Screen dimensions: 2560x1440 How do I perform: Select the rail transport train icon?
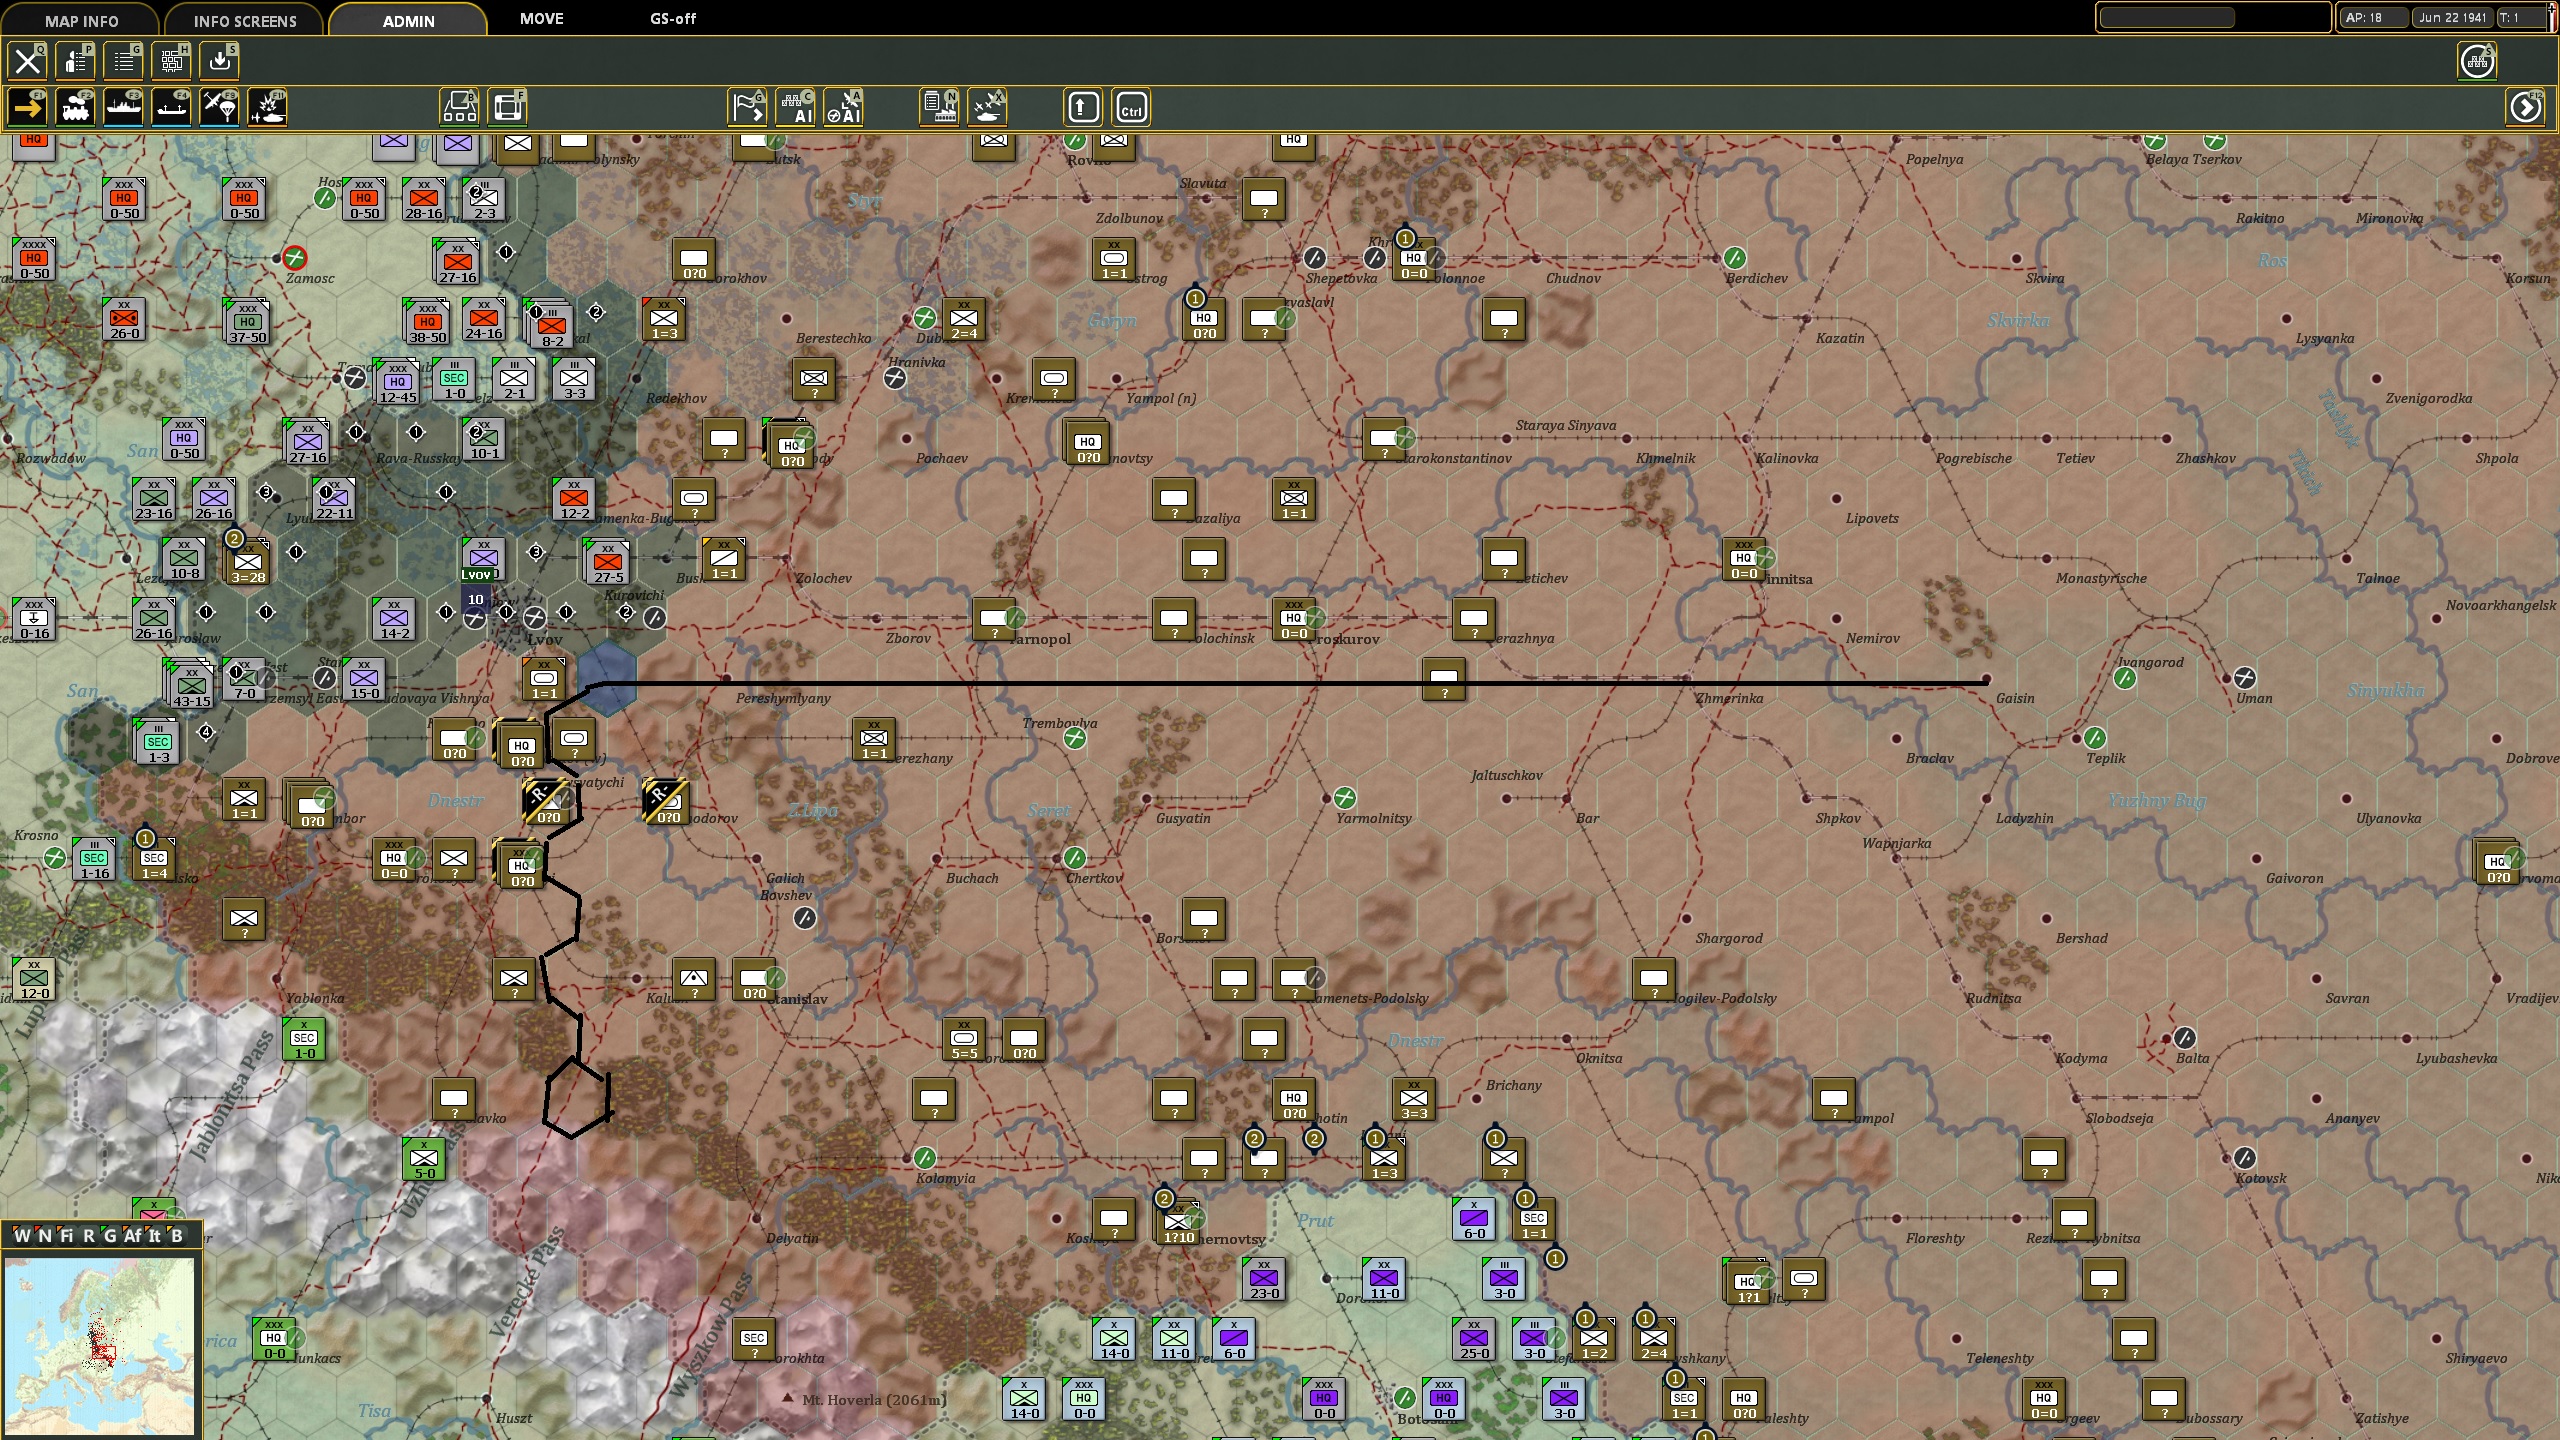click(76, 108)
